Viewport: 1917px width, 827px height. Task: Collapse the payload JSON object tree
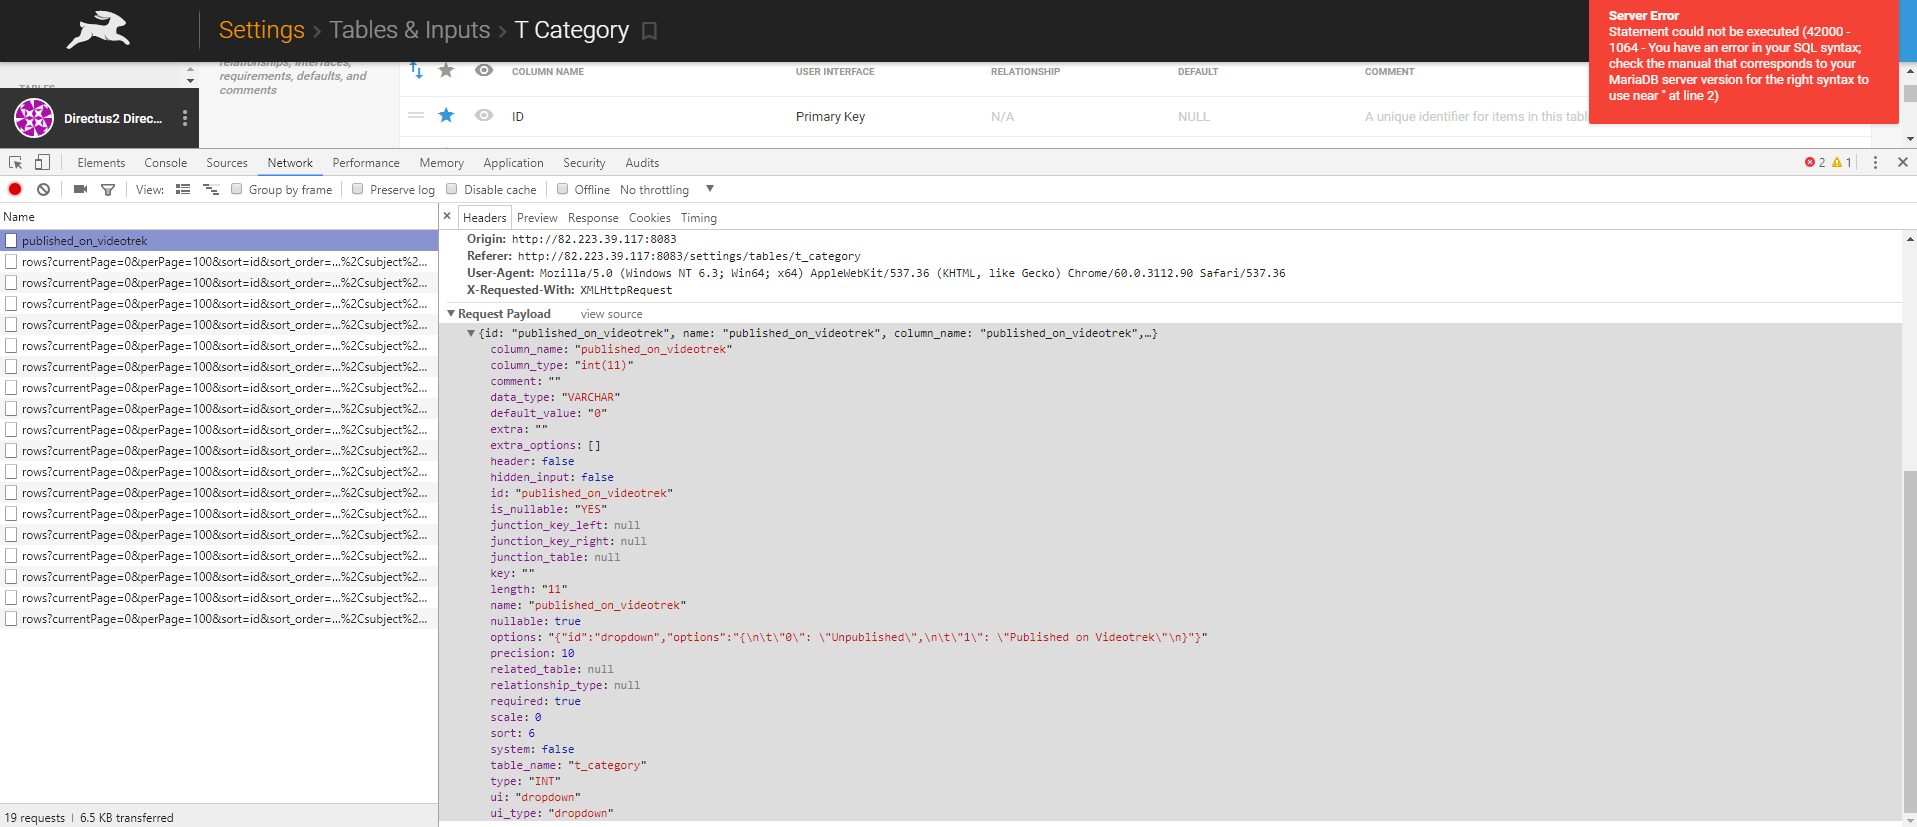[471, 333]
